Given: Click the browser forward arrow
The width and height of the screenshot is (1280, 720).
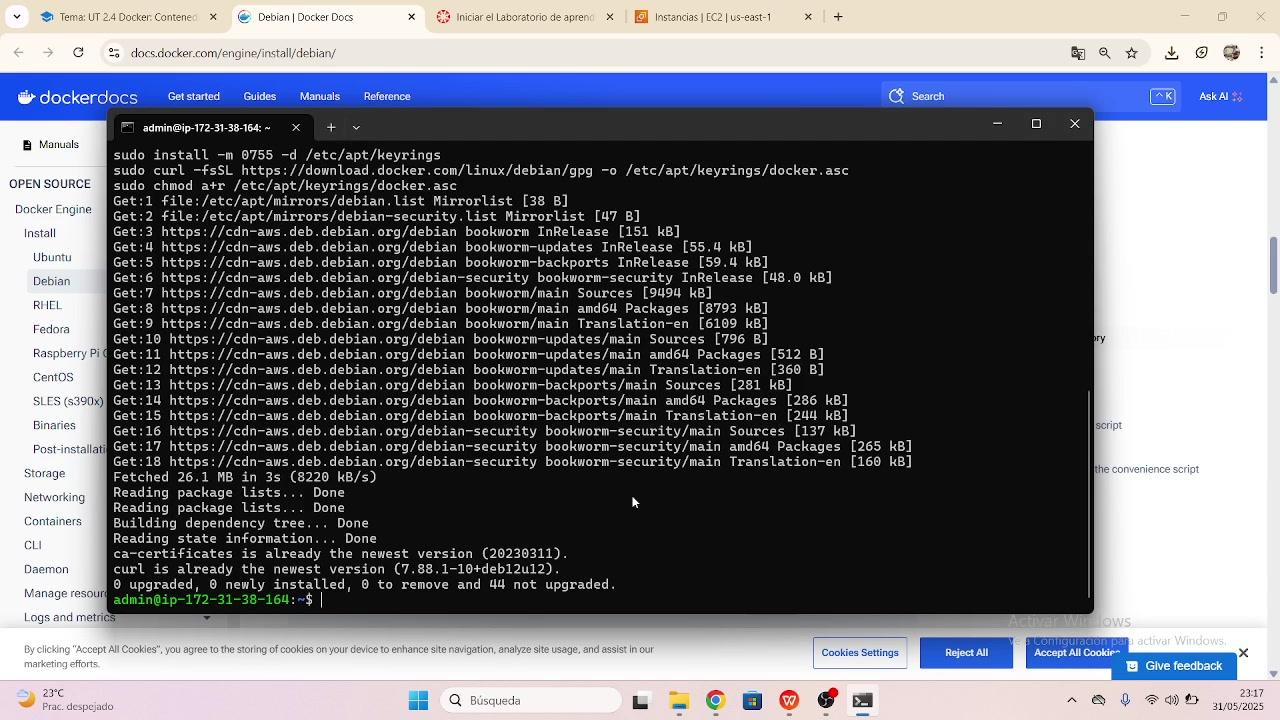Looking at the screenshot, I should click(48, 53).
